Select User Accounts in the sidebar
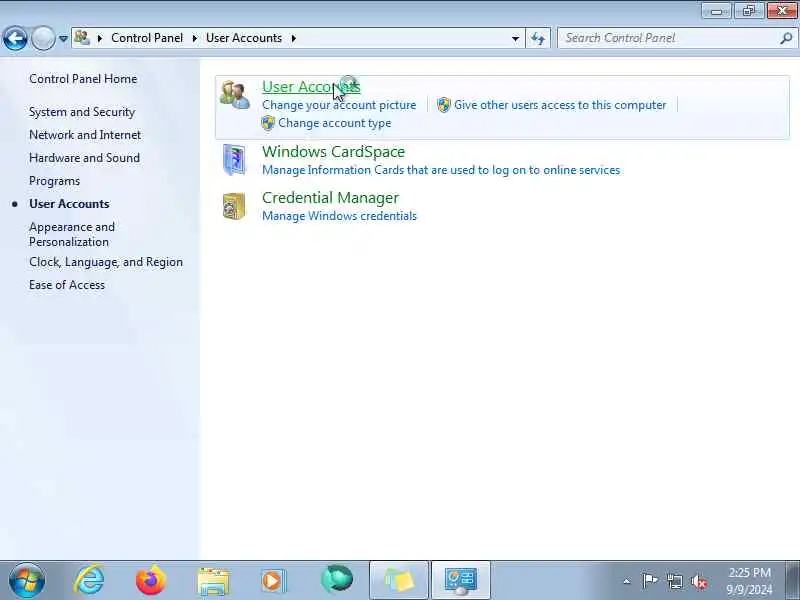 click(x=69, y=204)
